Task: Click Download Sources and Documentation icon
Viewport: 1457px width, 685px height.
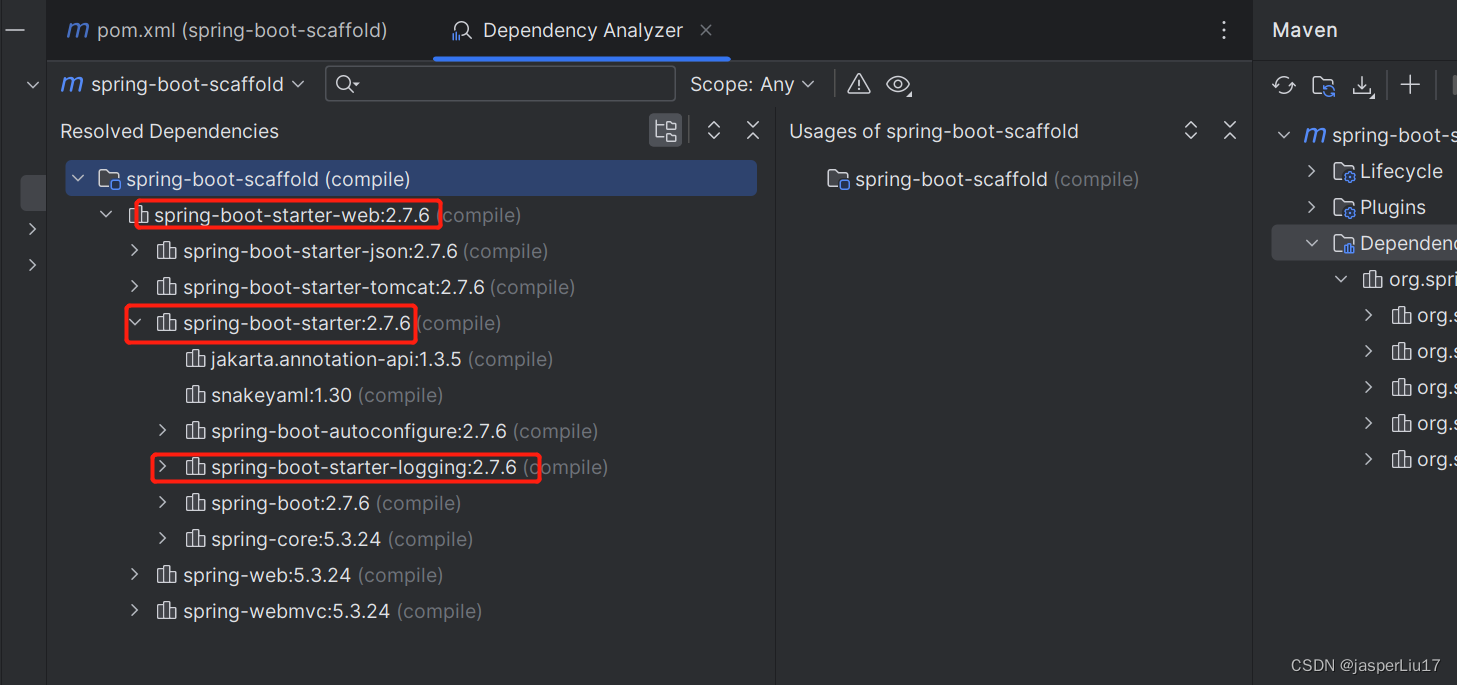Action: click(1363, 85)
